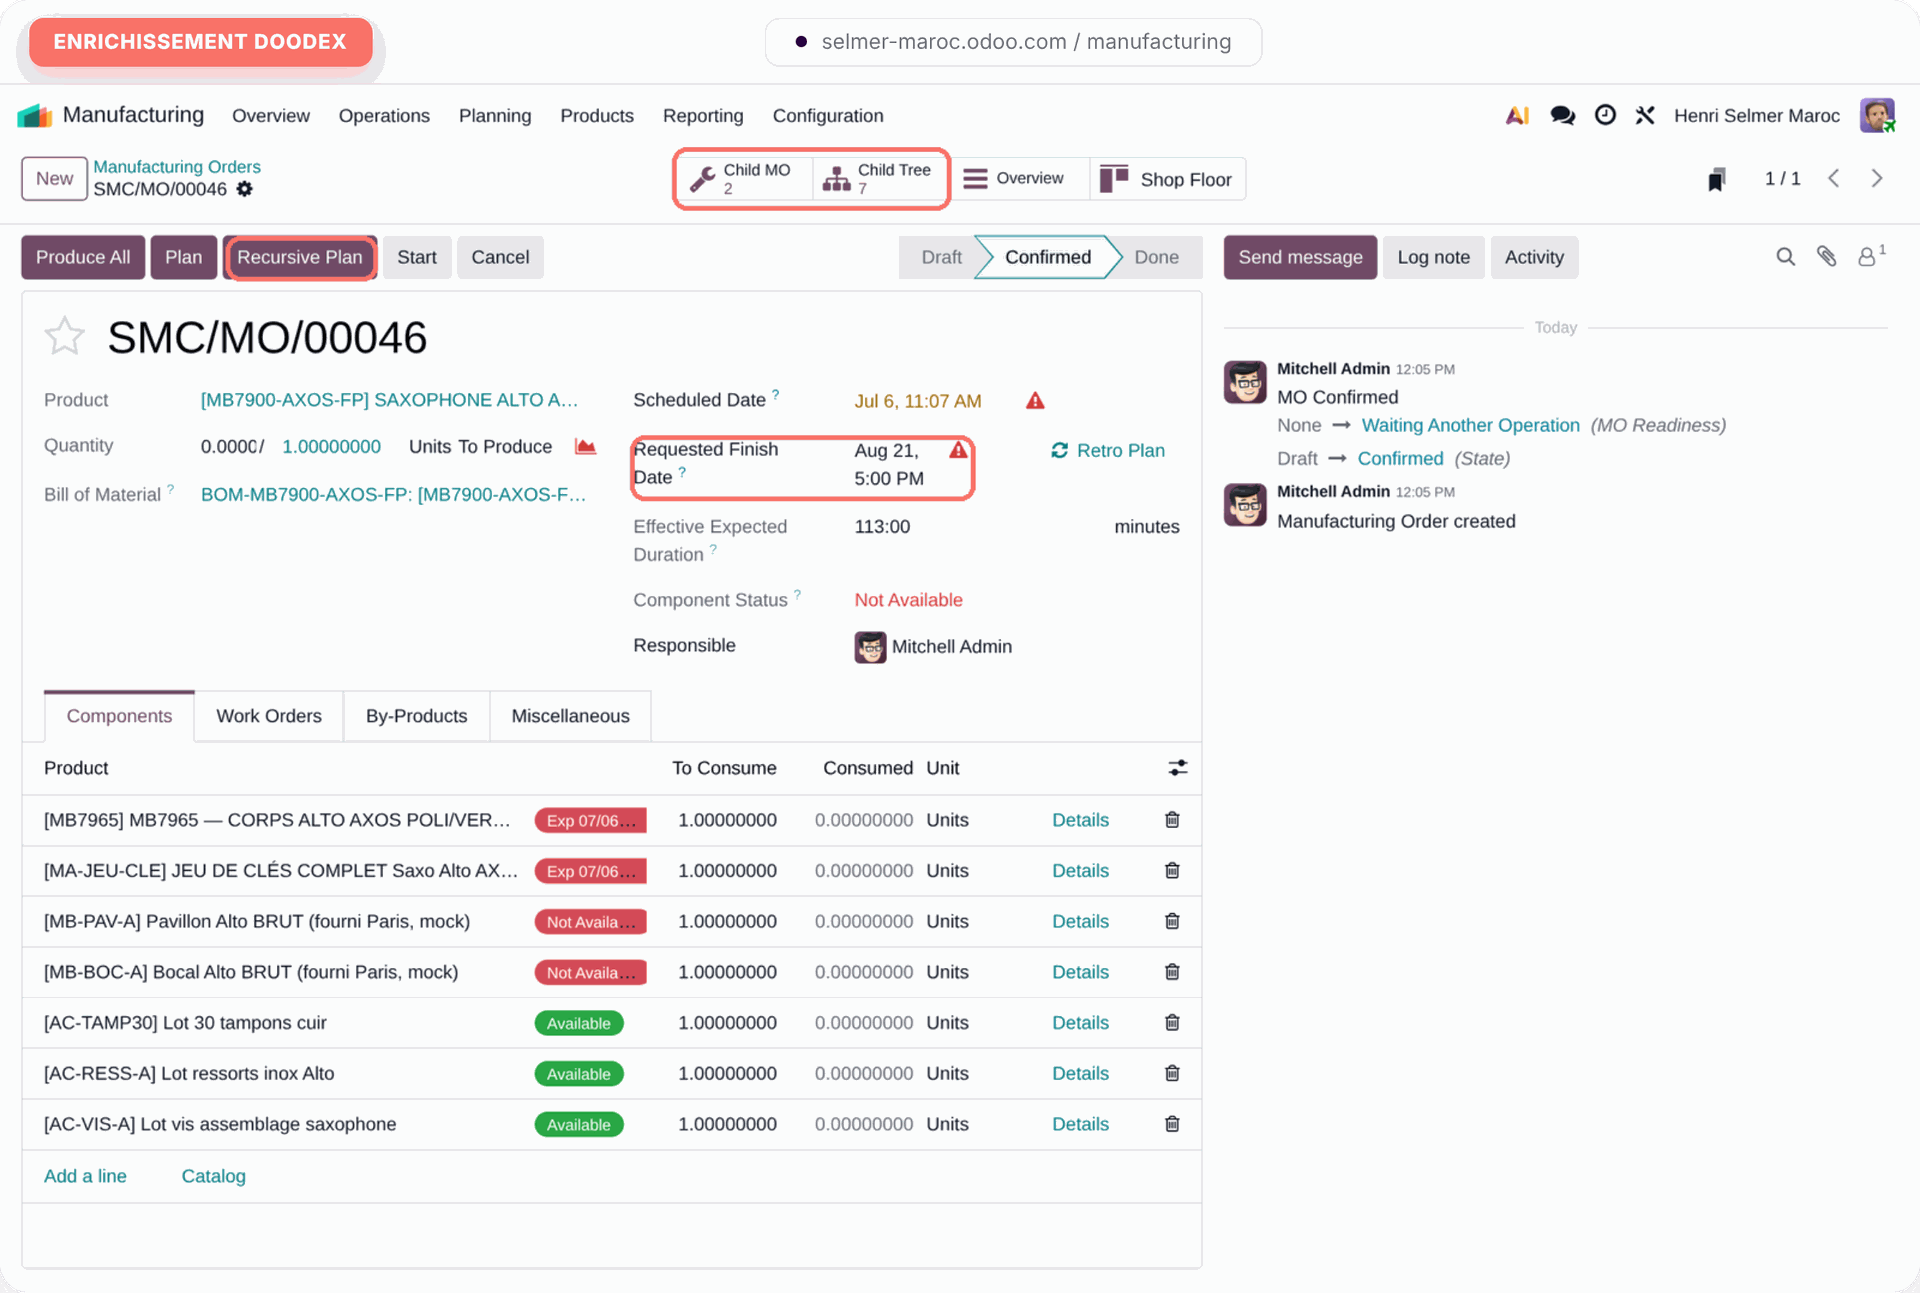Open the conversations chat icon

click(1562, 116)
